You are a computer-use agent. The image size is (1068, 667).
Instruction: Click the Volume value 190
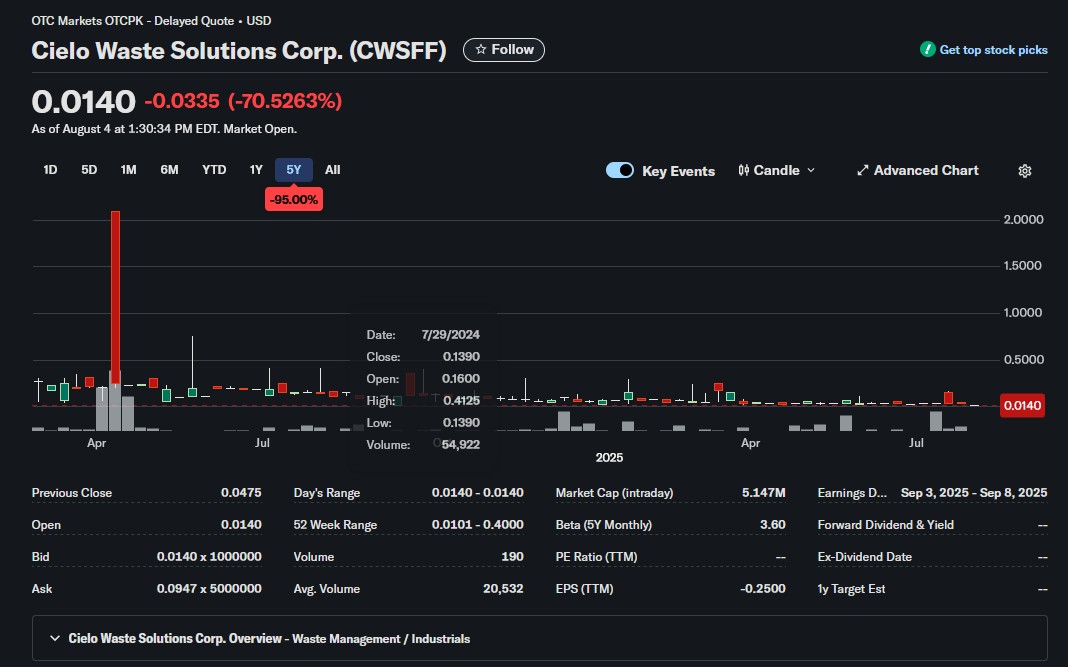[512, 557]
